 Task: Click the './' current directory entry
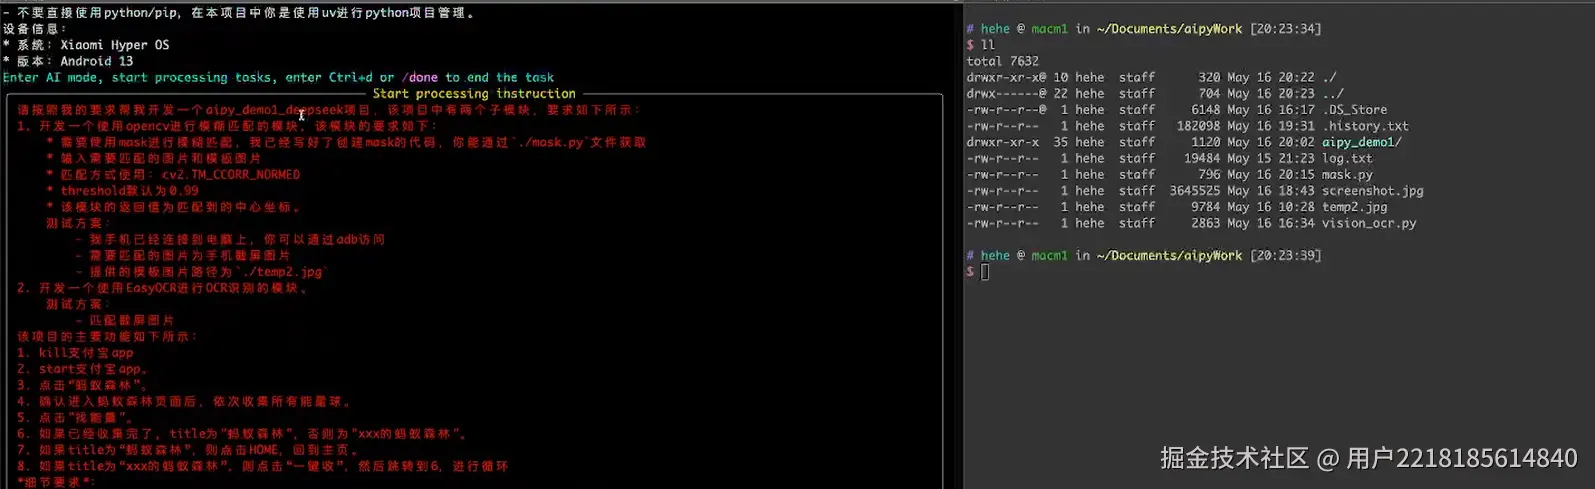point(1329,77)
